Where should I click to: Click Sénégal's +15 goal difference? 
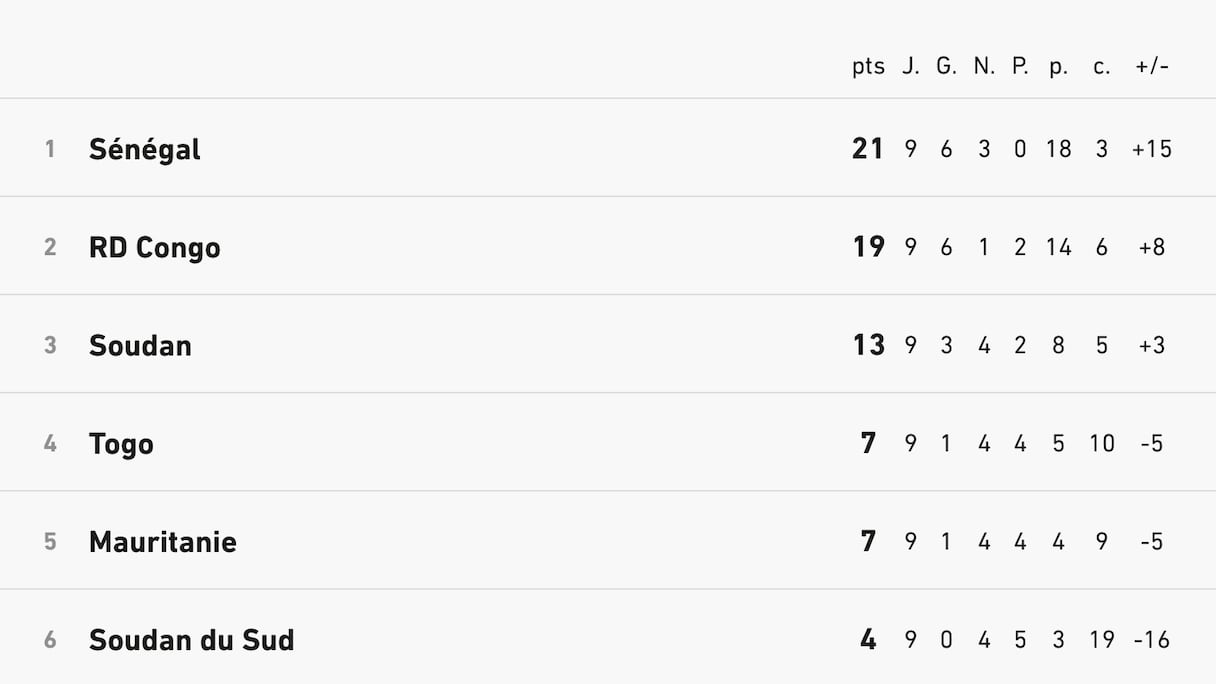1152,149
